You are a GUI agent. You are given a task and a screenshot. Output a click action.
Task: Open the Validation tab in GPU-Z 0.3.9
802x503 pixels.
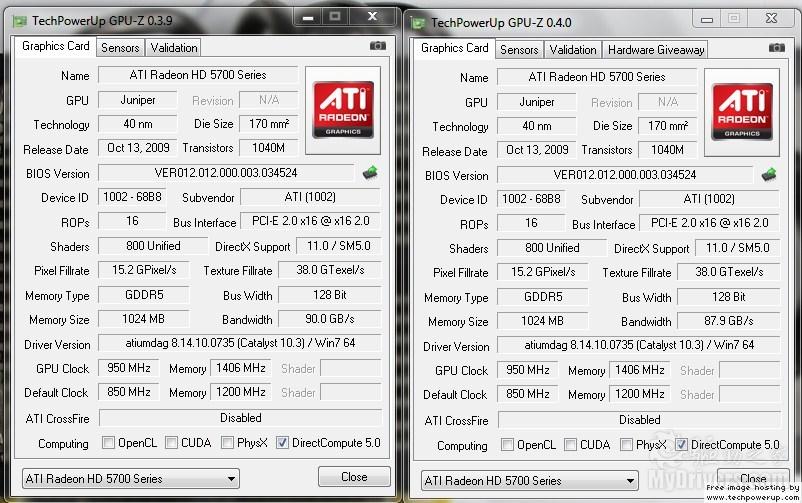tap(173, 48)
